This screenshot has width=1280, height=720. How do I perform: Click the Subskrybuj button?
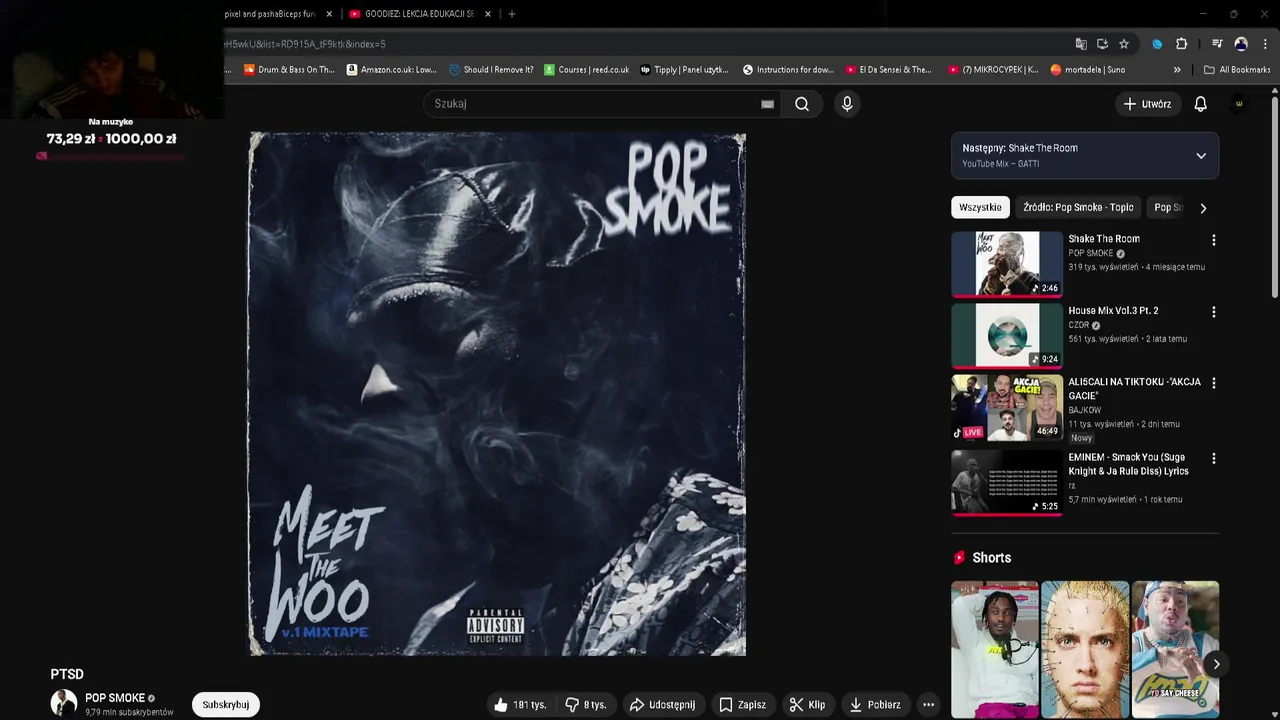[226, 705]
